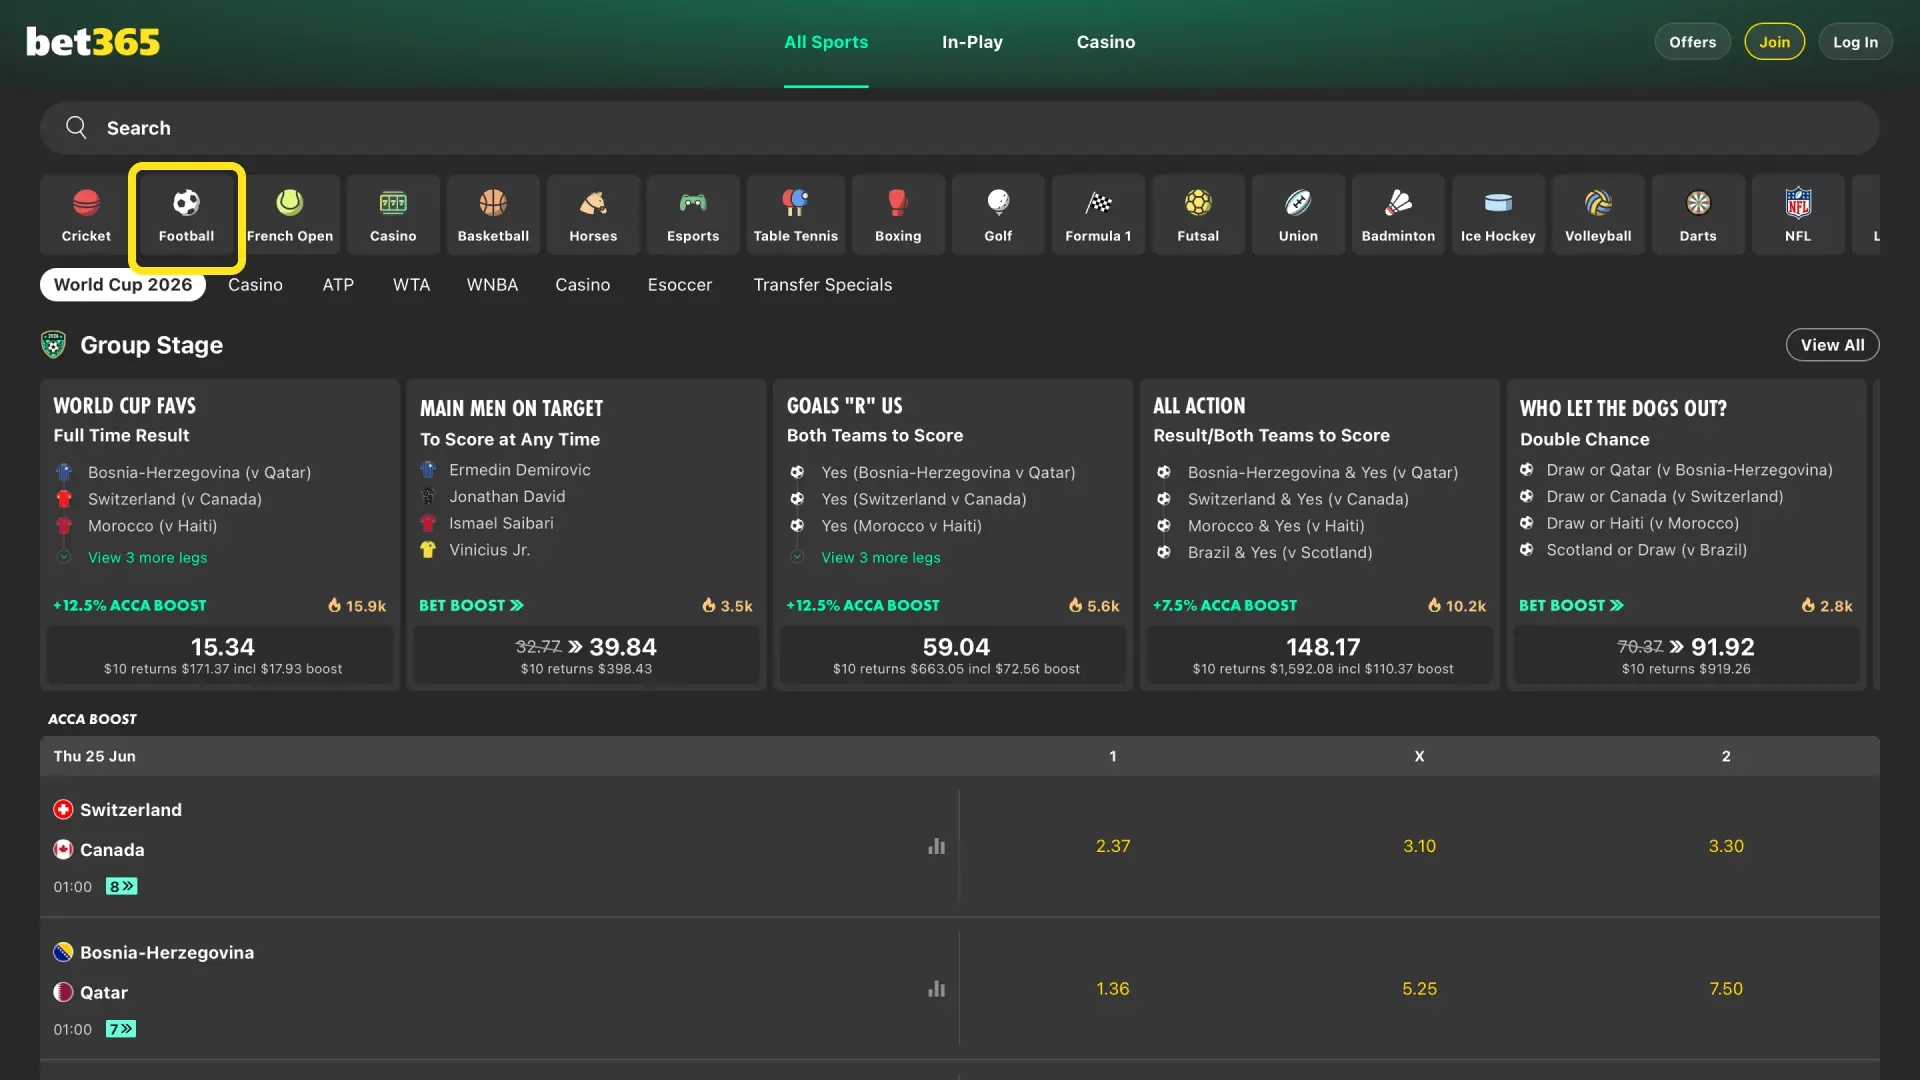Screen dimensions: 1920x1080
Task: Click the bet365 logo
Action: [93, 42]
